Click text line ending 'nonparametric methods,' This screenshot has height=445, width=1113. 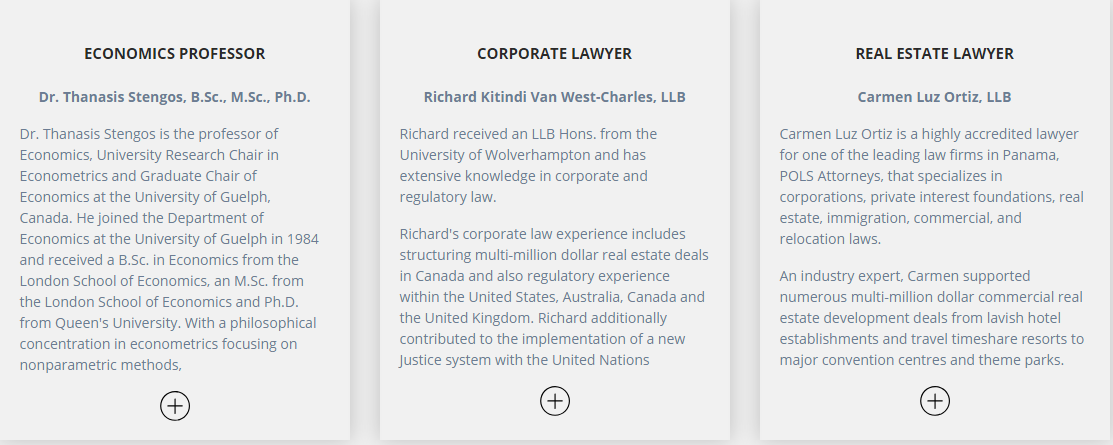(x=101, y=365)
